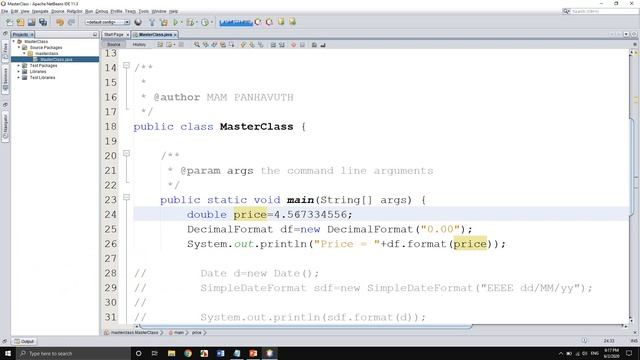Viewport: 640px width, 360px height.
Task: Click the taskbar search box
Action: tap(73, 353)
